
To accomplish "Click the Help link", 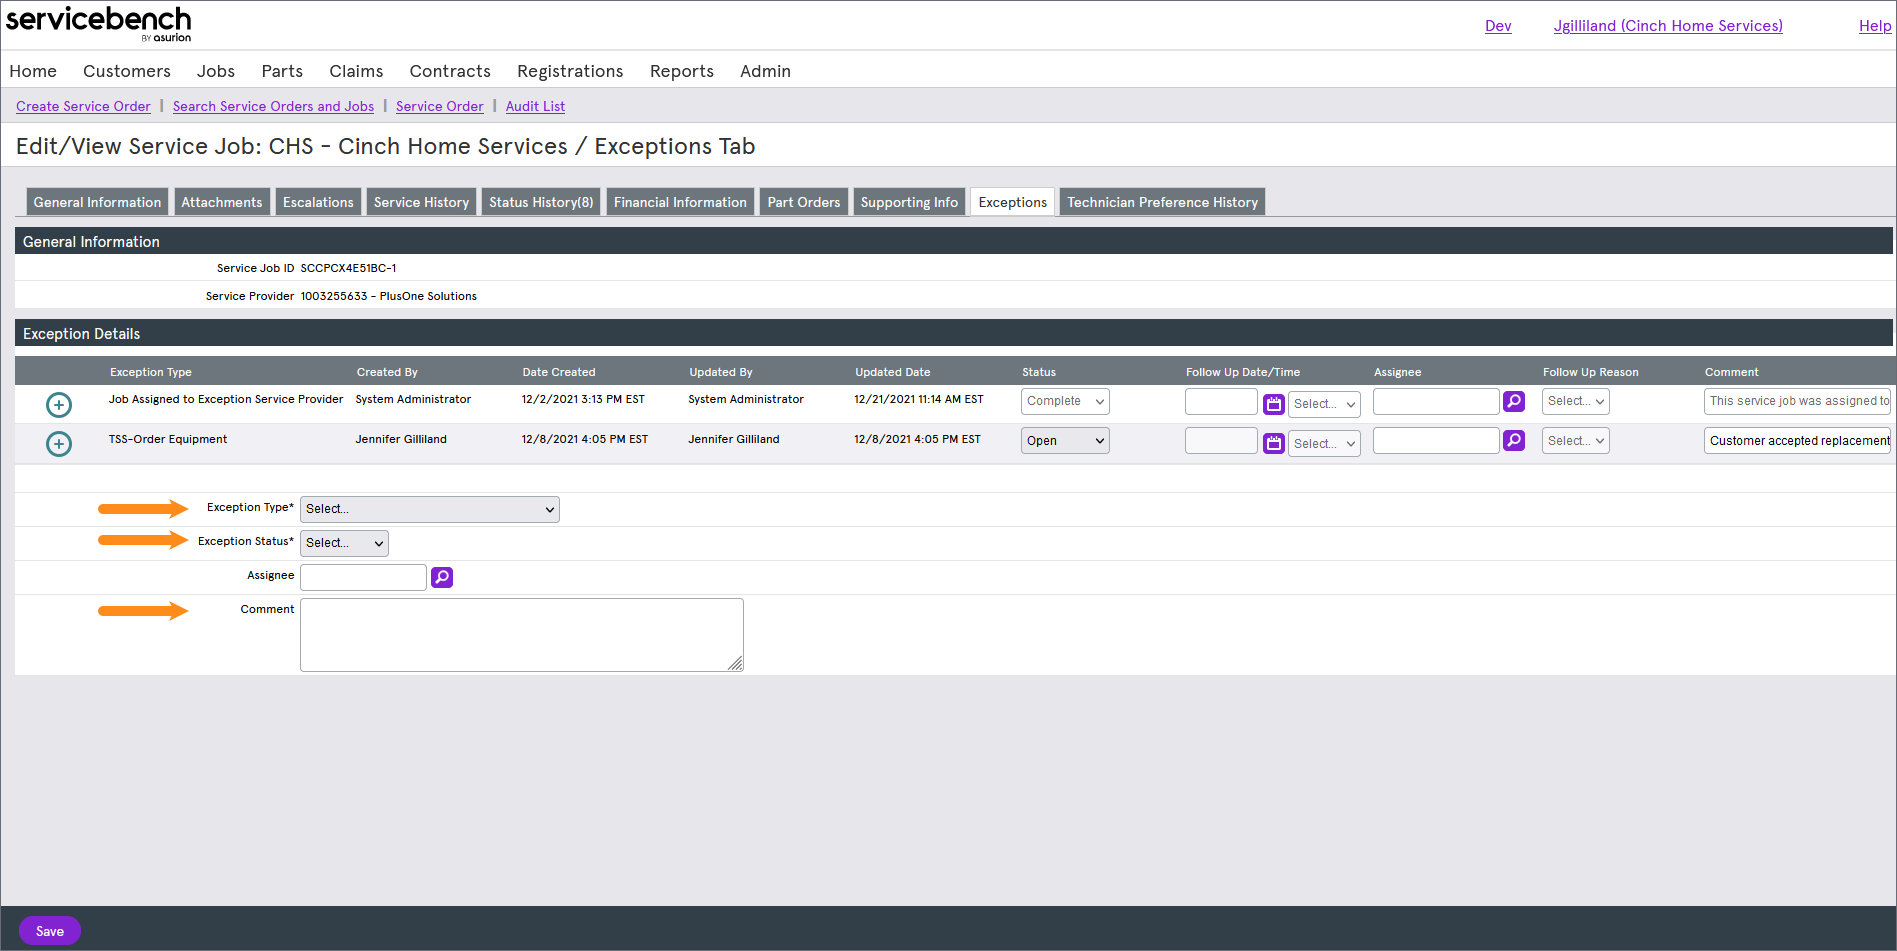I will 1875,26.
